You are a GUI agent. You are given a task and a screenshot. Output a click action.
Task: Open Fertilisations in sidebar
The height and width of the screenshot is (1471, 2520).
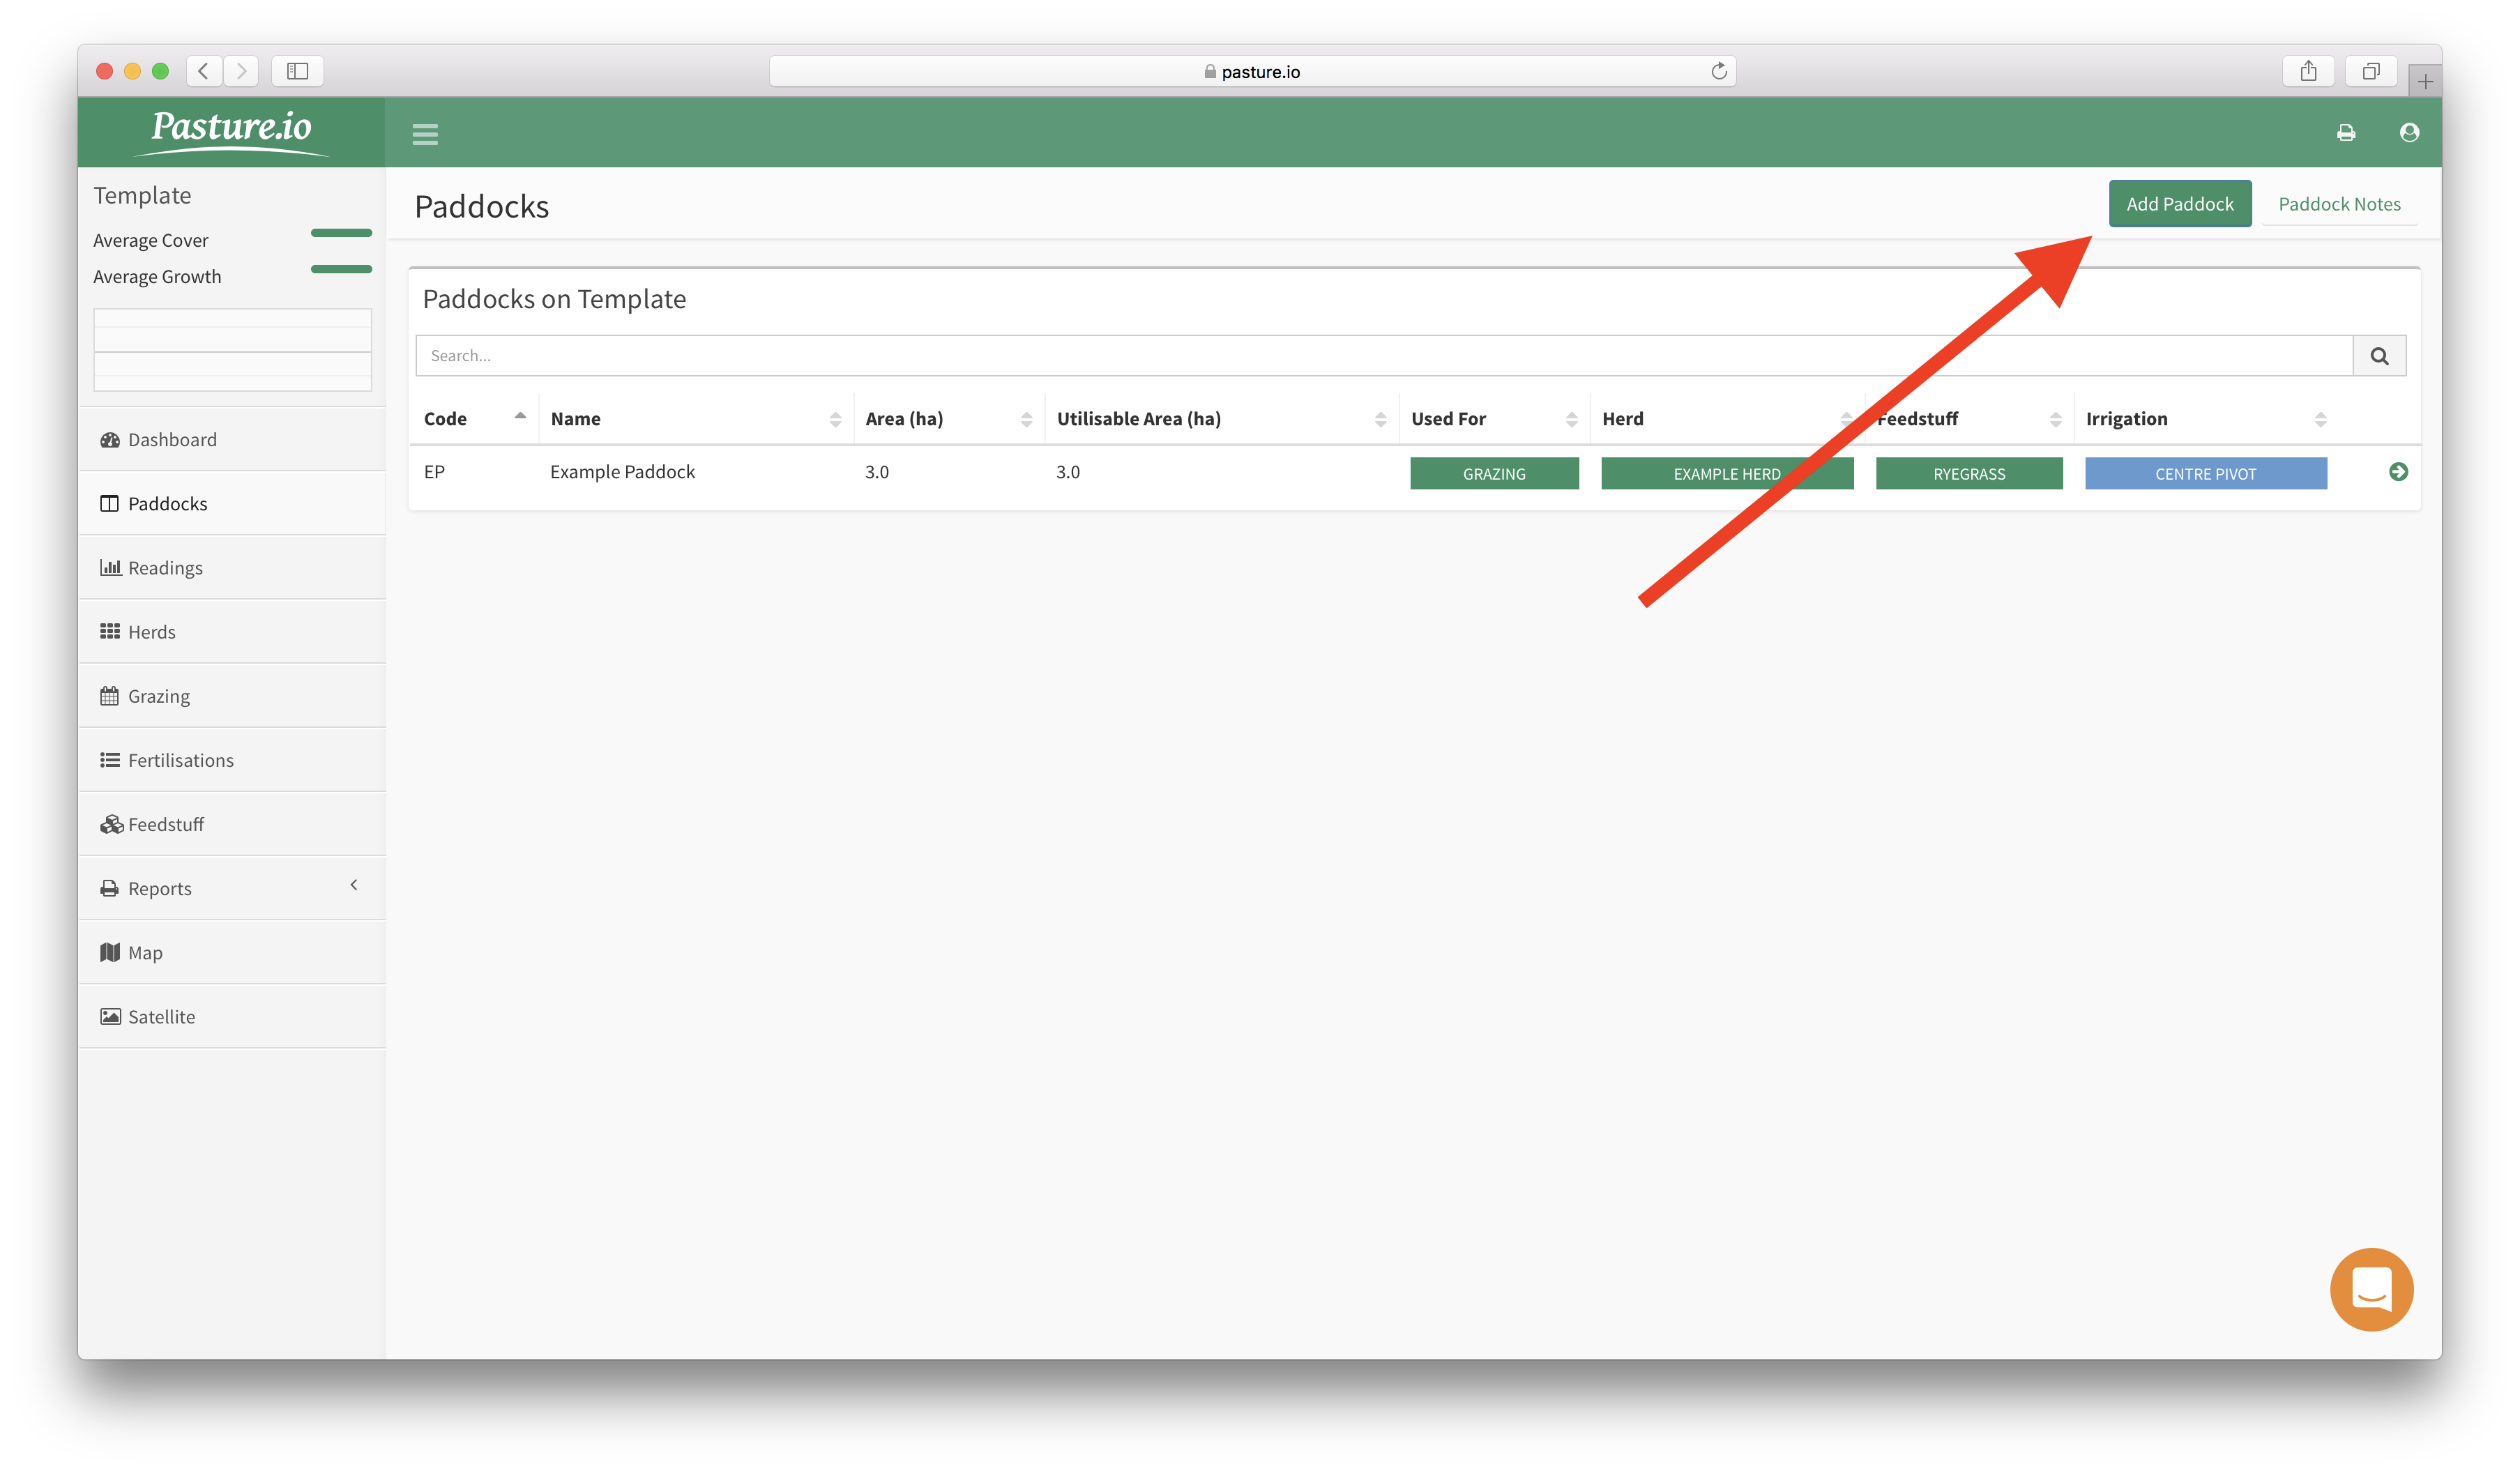(x=232, y=760)
